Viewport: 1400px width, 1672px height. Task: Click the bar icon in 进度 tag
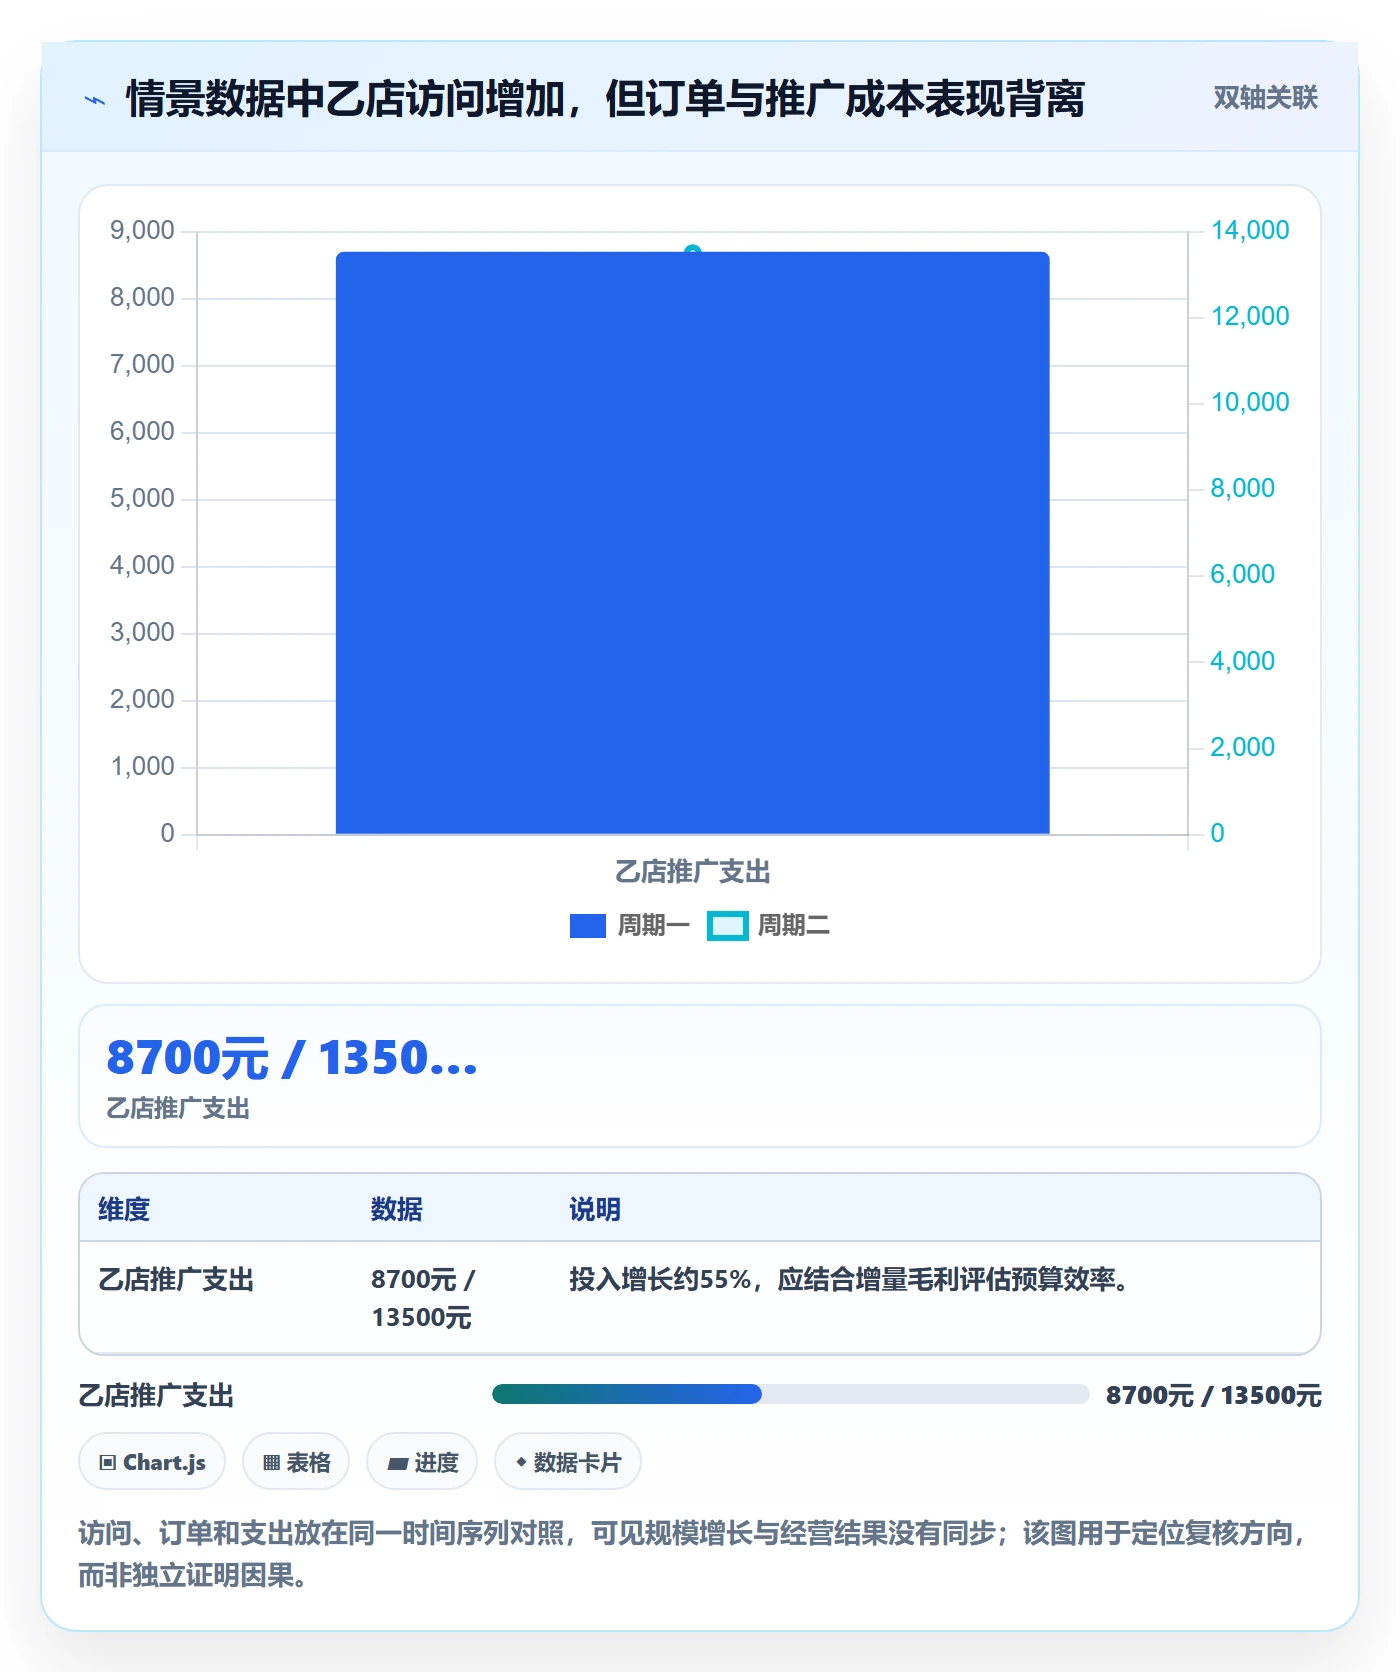(397, 1464)
